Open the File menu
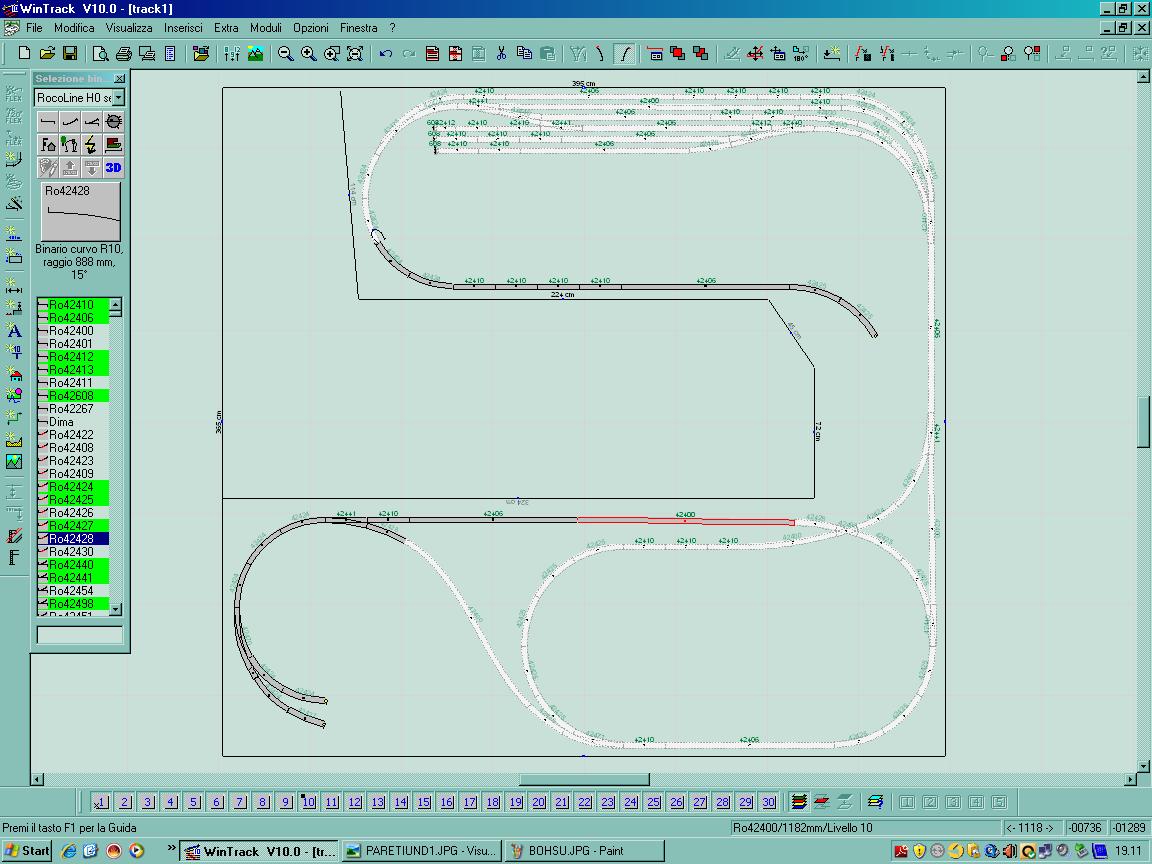Viewport: 1152px width, 864px height. pos(35,28)
